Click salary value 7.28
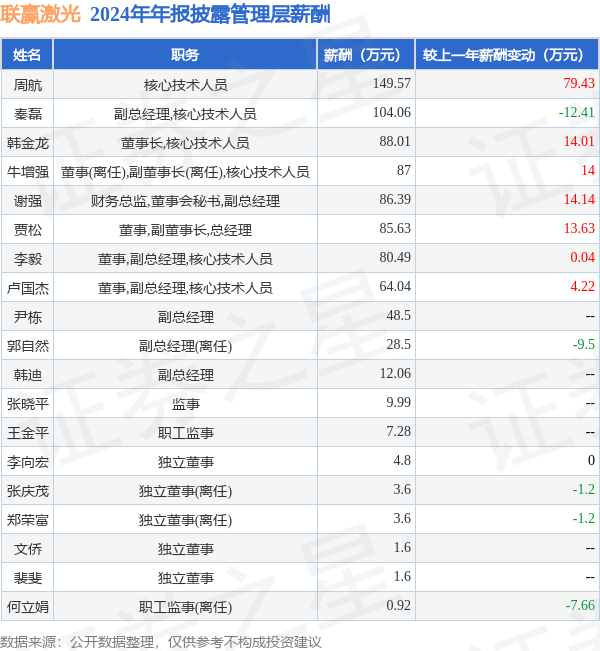This screenshot has height=651, width=600. click(399, 431)
